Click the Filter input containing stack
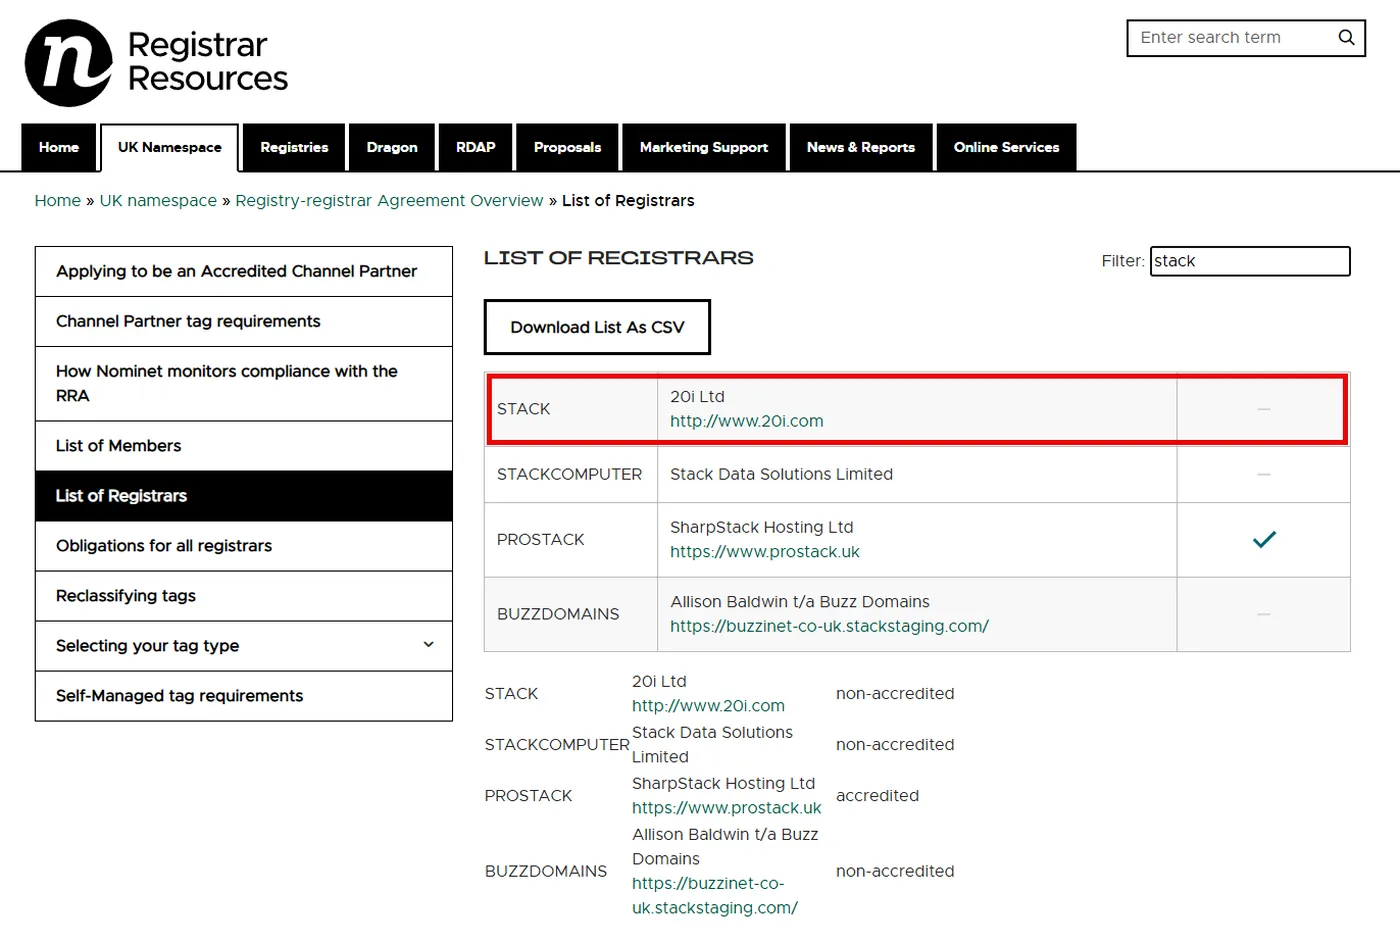This screenshot has width=1400, height=942. click(x=1250, y=261)
